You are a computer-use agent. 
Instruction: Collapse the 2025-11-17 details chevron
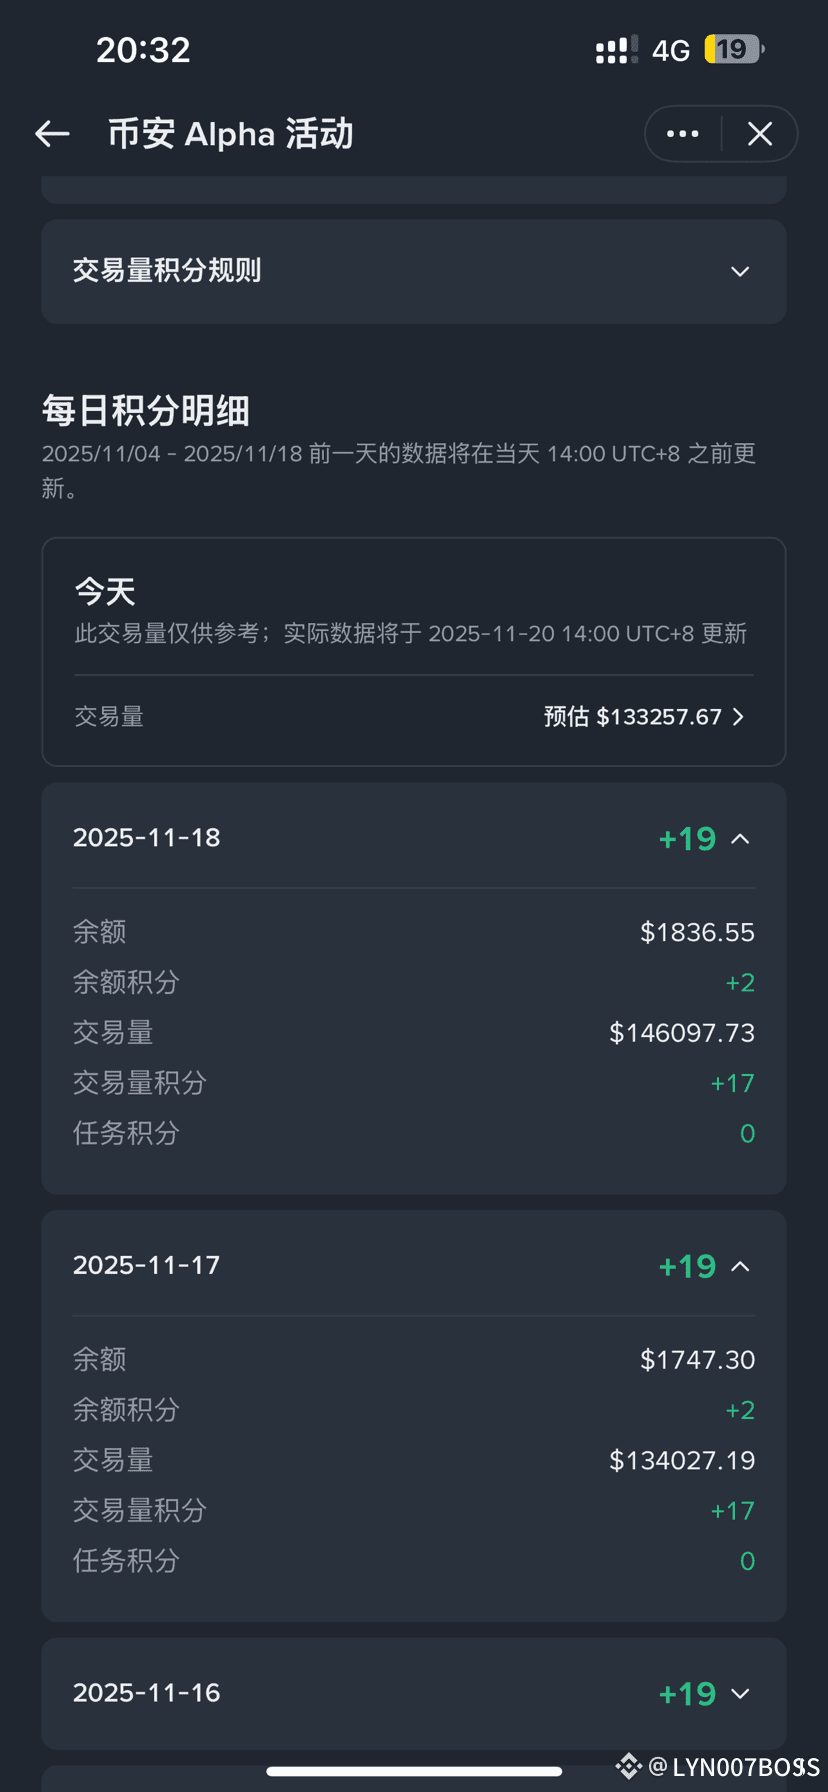(x=740, y=1266)
